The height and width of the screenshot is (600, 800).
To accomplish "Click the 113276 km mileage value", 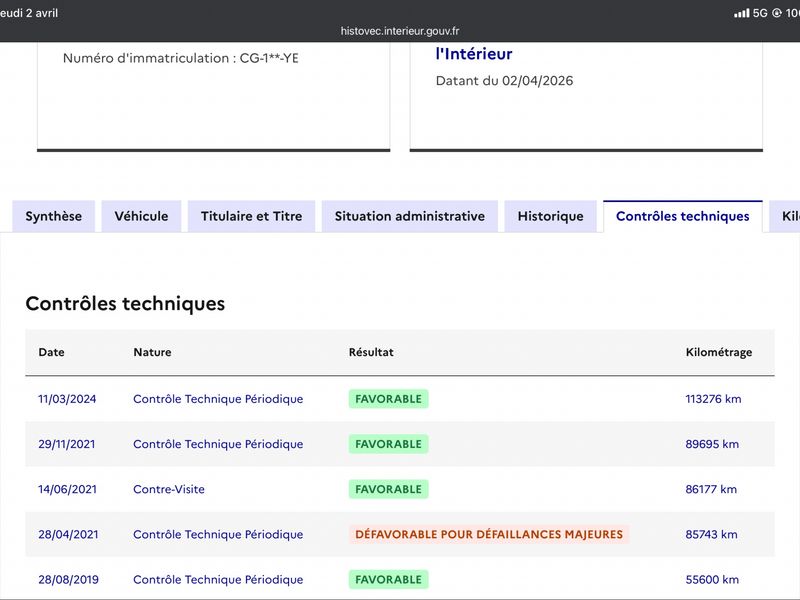I will coord(713,399).
